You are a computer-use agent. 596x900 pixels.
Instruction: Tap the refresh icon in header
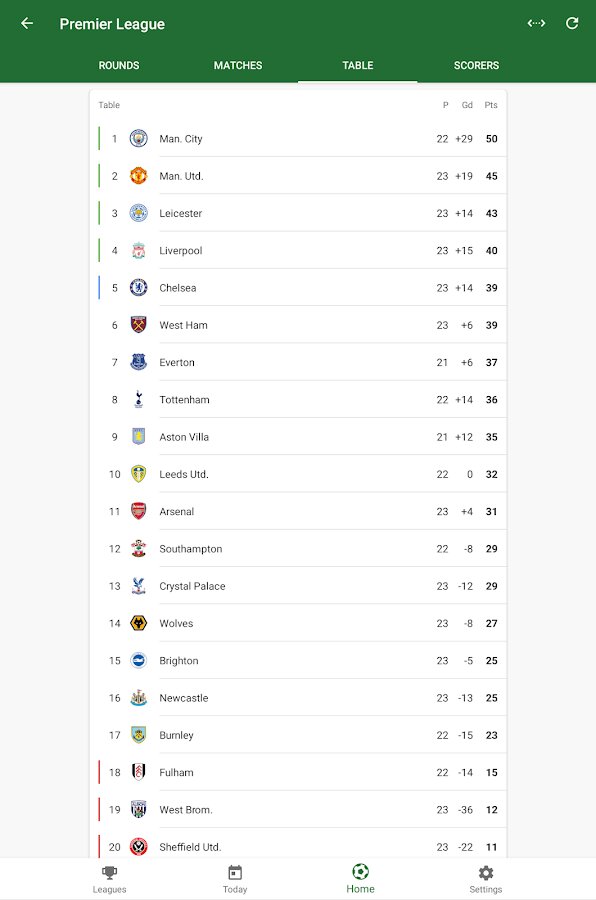pos(572,24)
